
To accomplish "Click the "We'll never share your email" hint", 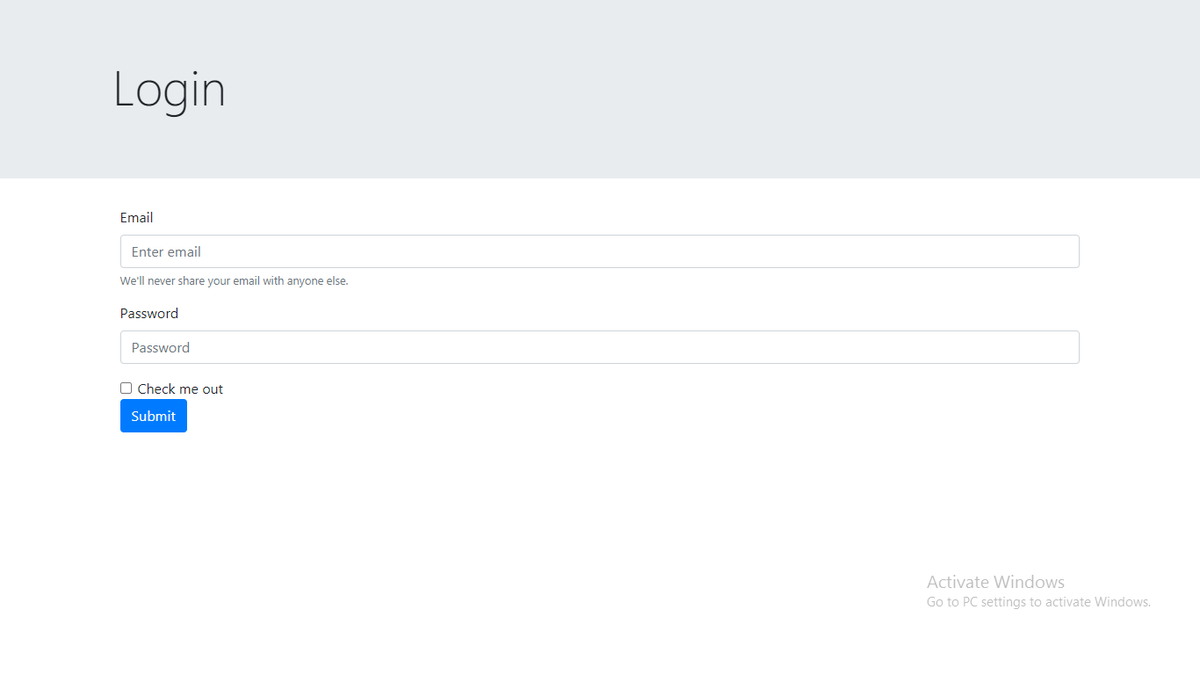I will 234,281.
